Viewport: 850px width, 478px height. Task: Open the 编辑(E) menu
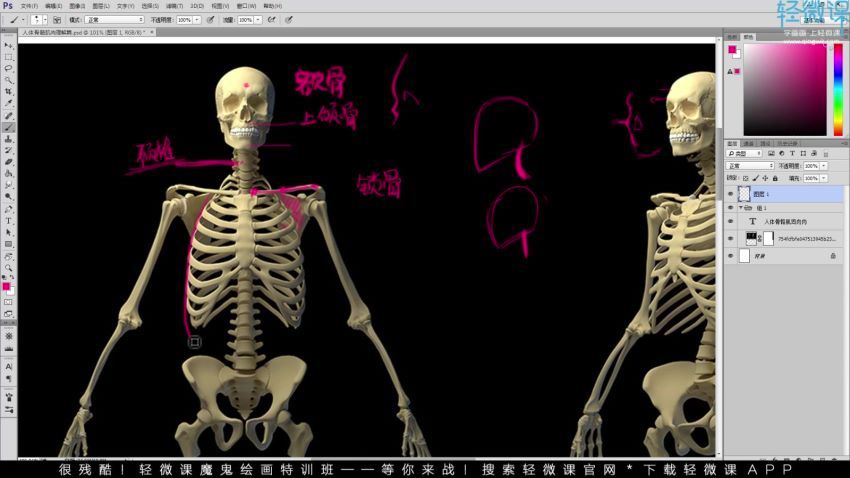click(x=53, y=6)
